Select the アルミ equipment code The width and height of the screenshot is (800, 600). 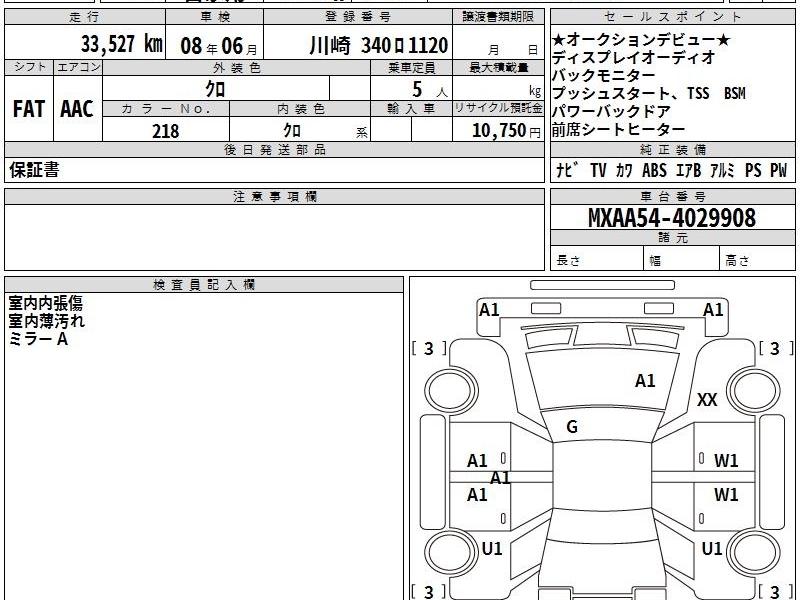(x=722, y=170)
